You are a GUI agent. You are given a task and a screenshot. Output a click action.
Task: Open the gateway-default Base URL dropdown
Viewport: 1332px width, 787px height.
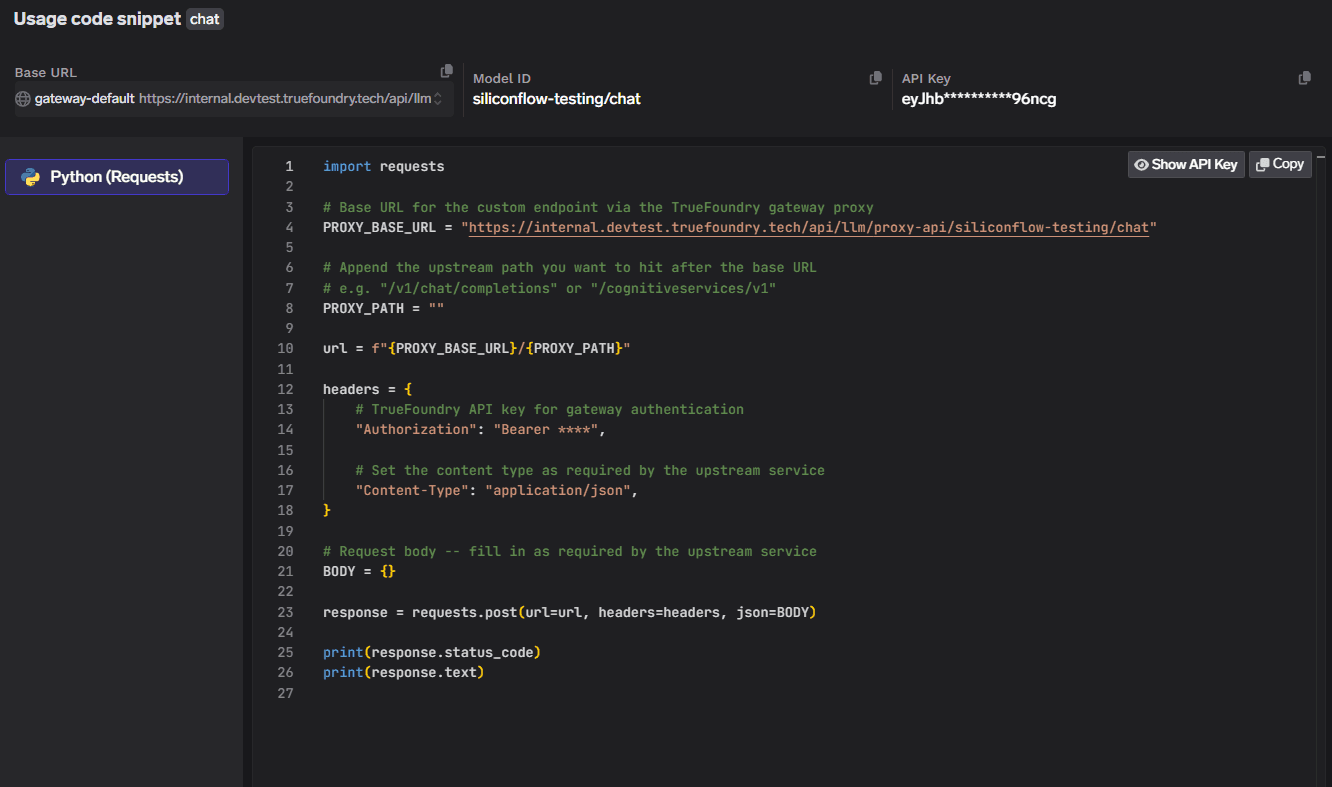click(234, 99)
